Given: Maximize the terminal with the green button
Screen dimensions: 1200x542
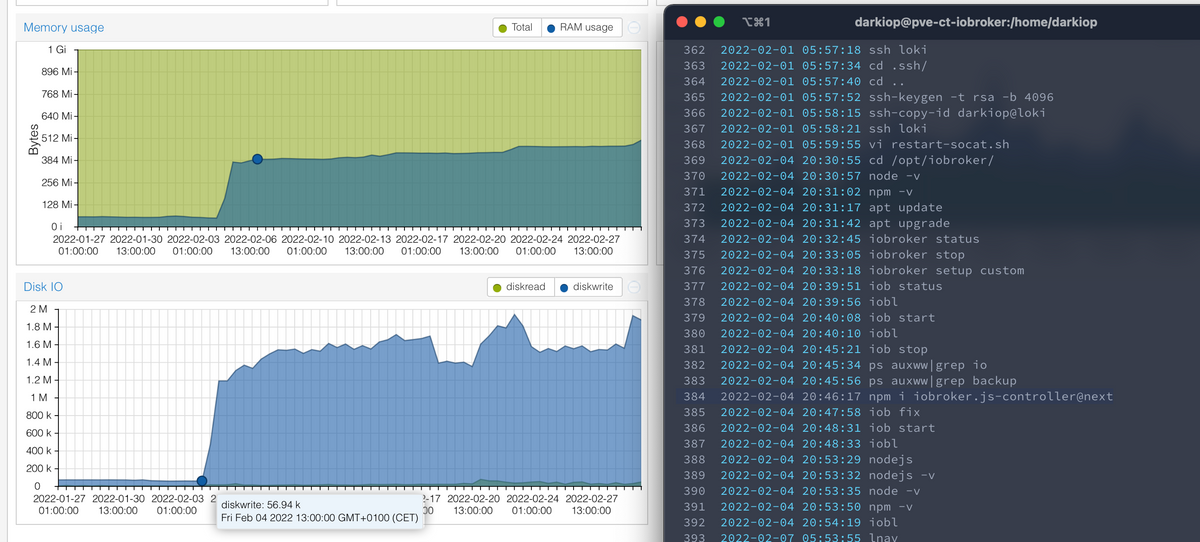Looking at the screenshot, I should coord(721,21).
